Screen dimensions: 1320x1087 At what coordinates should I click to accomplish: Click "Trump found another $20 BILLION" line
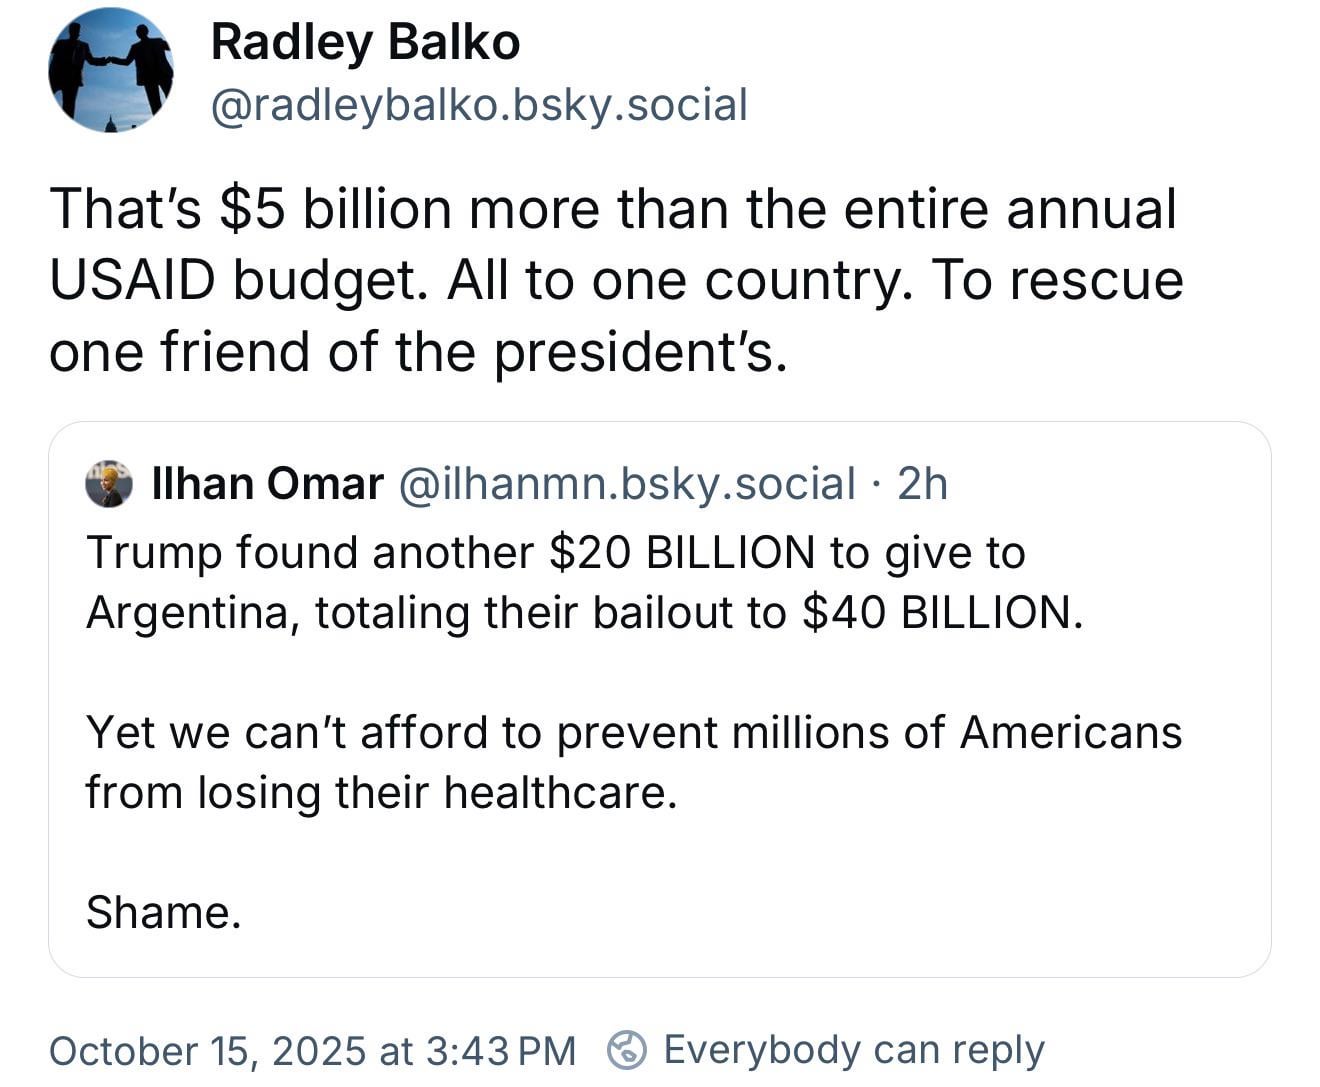click(555, 553)
